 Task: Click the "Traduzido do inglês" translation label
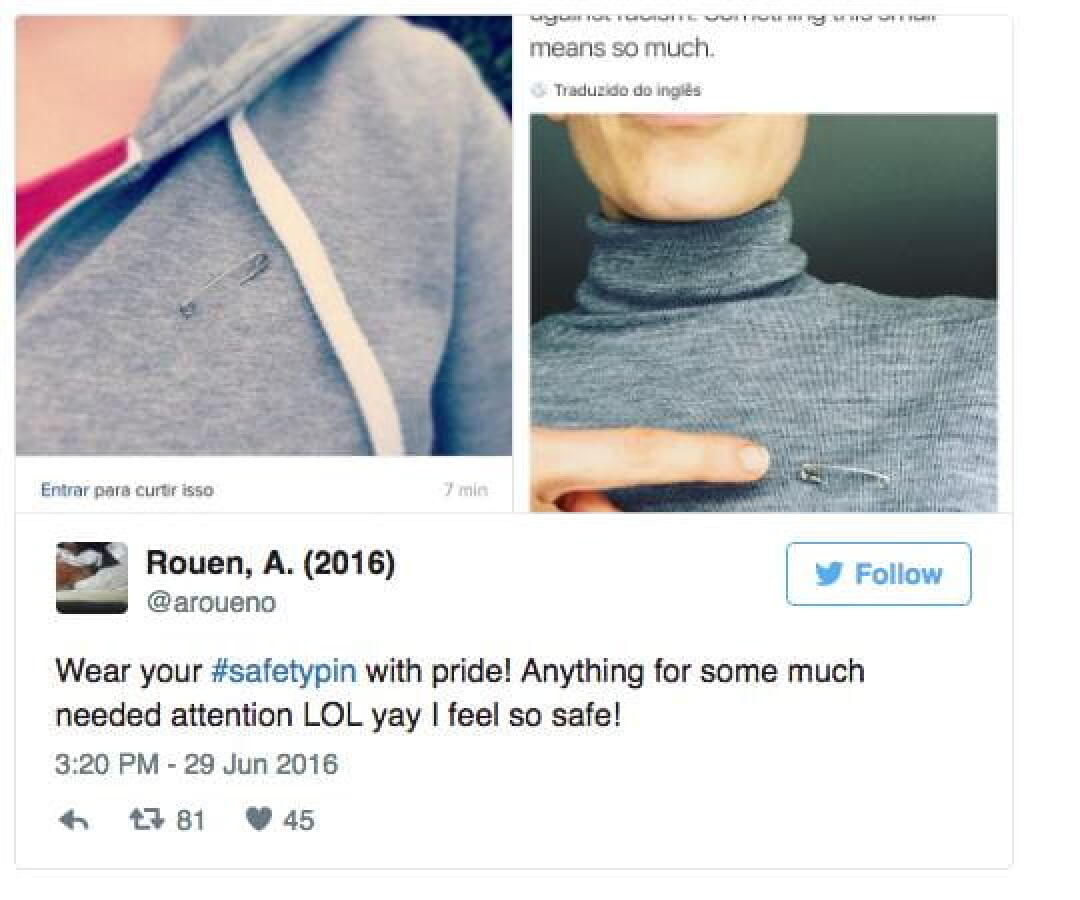[627, 90]
